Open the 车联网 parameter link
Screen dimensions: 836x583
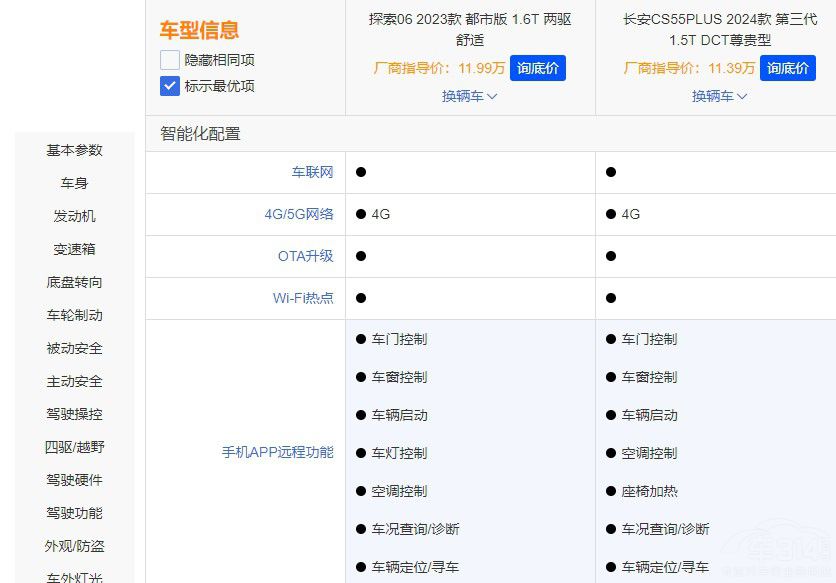tap(312, 172)
